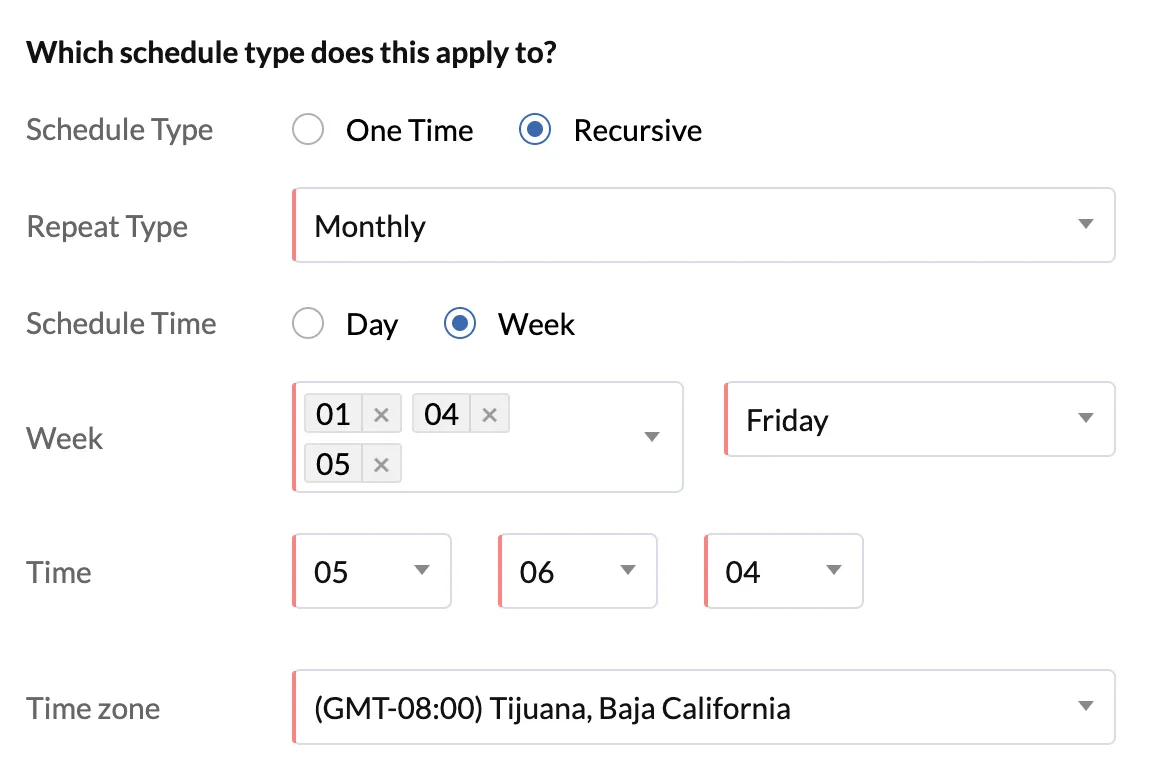The width and height of the screenshot is (1161, 763).
Task: Click the 01 week tag label
Action: tap(333, 414)
